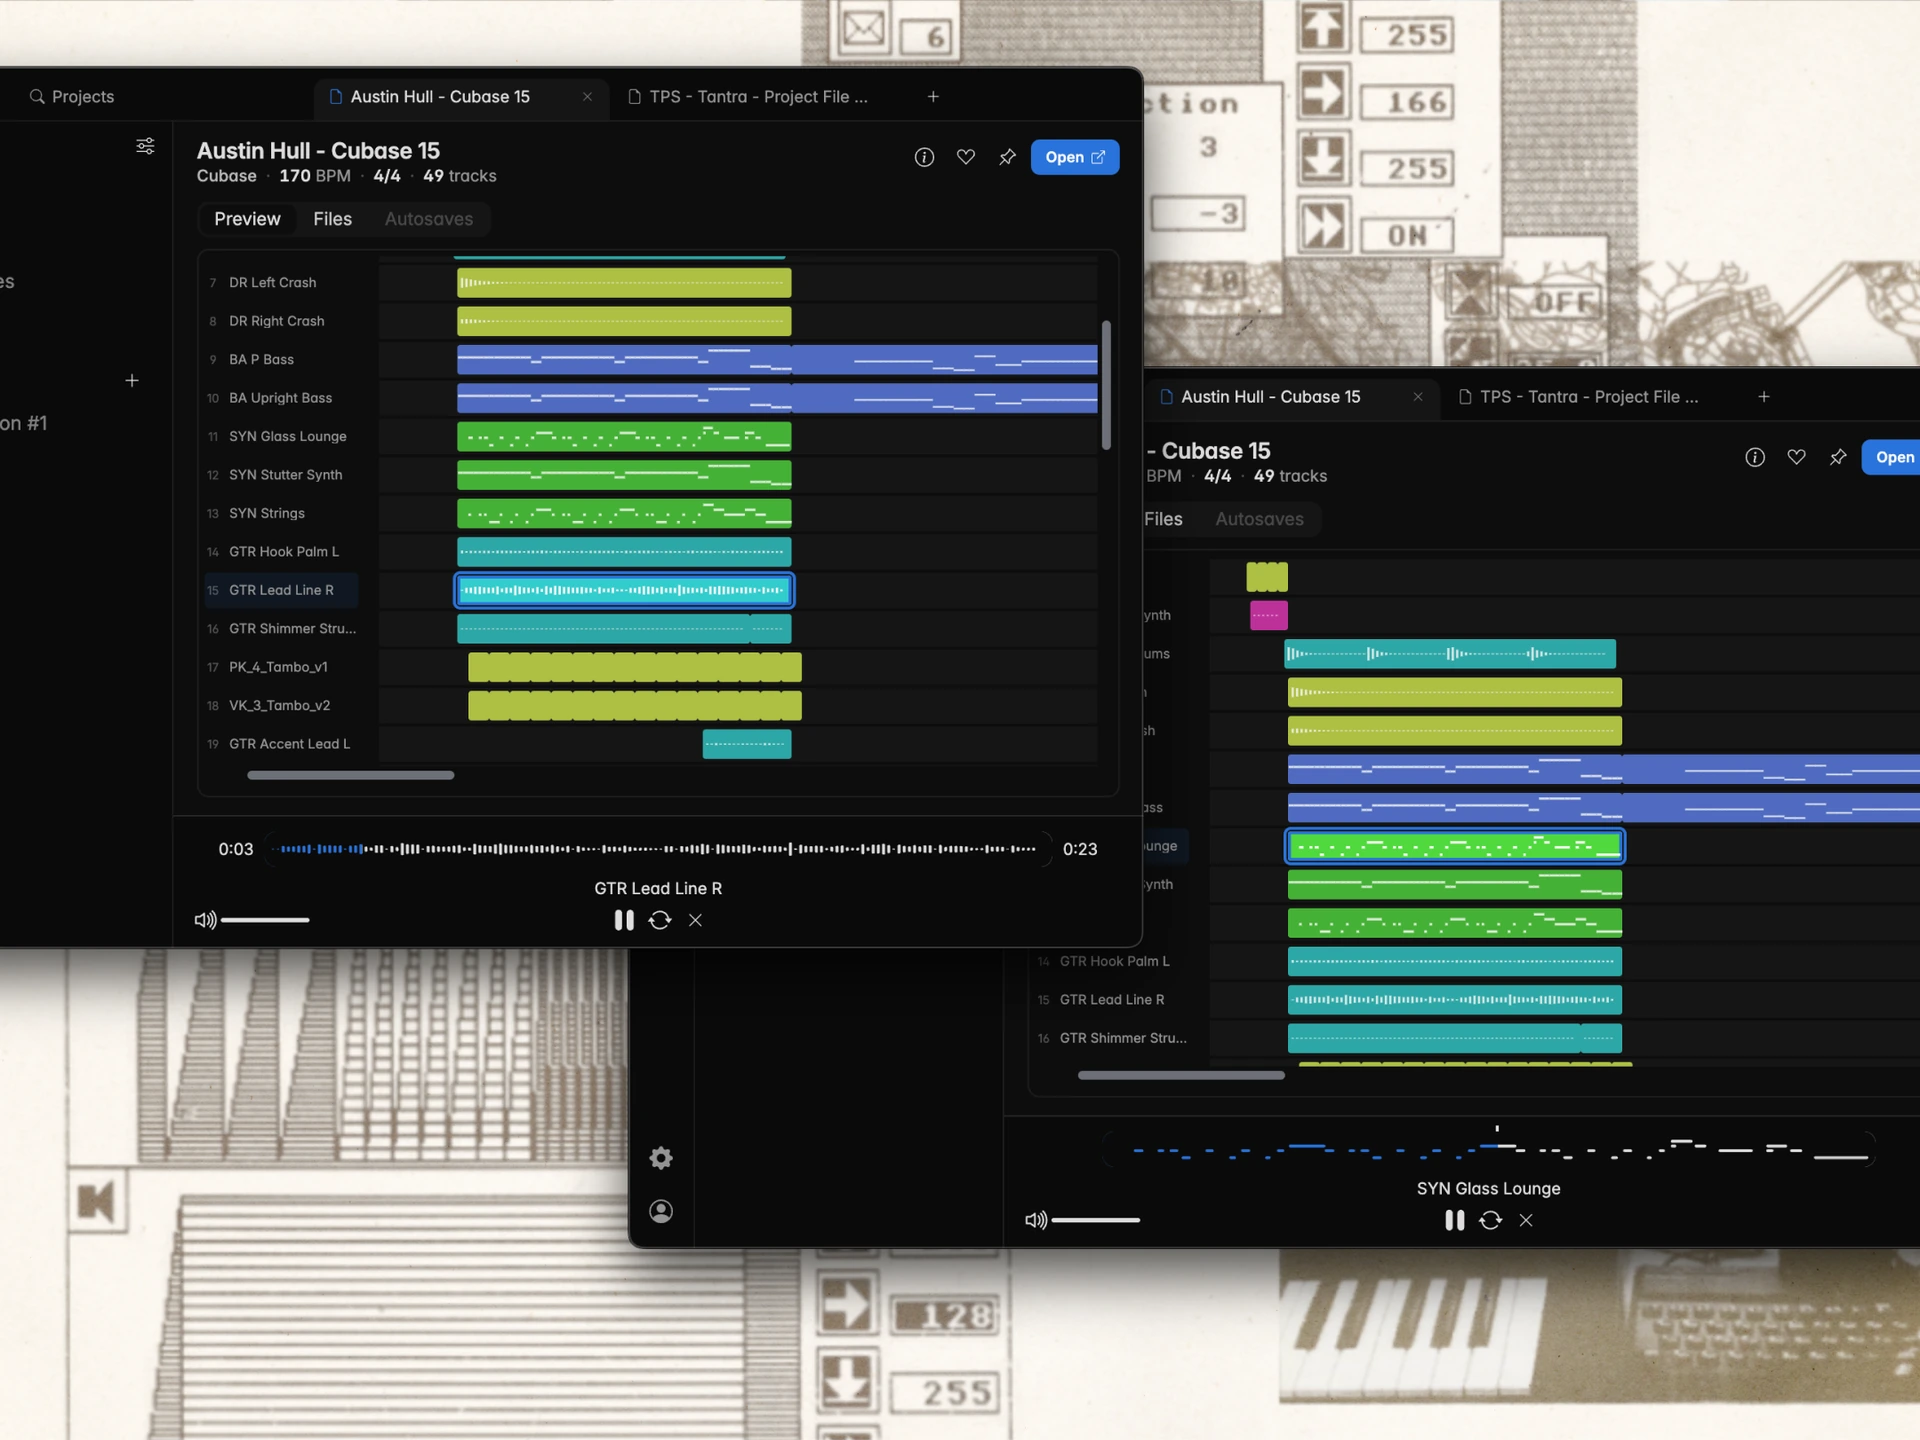Viewport: 1920px width, 1440px height.
Task: Click the blue Open button in front window
Action: point(1075,157)
